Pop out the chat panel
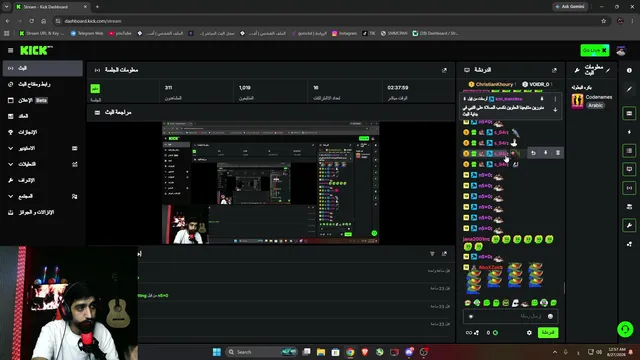The height and width of the screenshot is (360, 640). point(554,70)
